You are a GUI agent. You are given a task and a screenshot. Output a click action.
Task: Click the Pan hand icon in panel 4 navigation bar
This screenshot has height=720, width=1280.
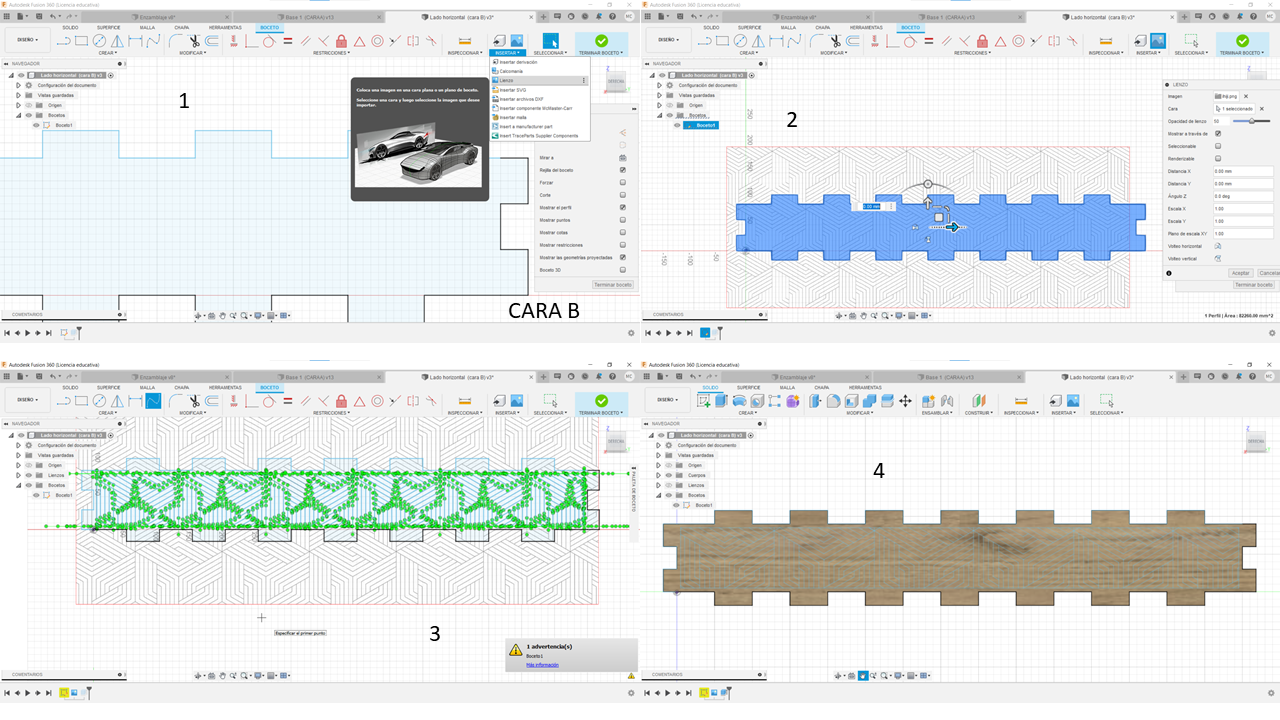click(x=862, y=676)
